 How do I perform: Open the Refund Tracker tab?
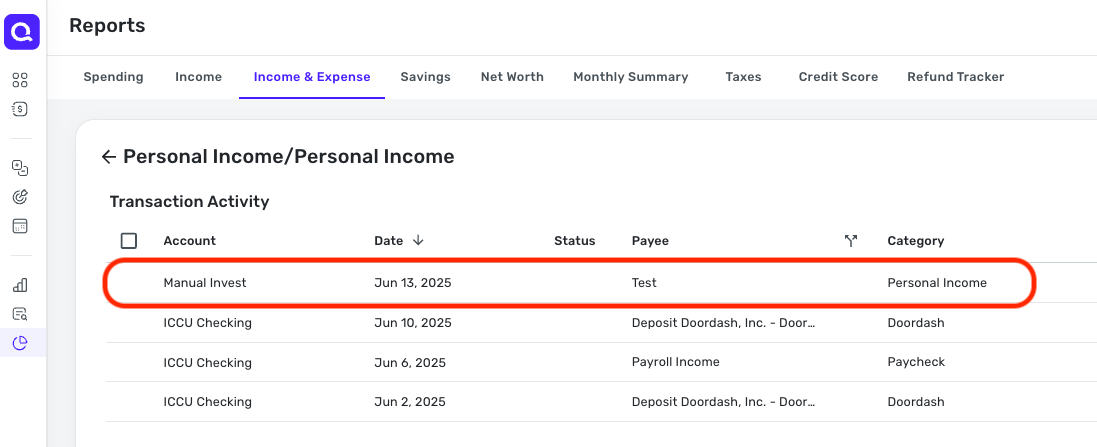click(956, 77)
